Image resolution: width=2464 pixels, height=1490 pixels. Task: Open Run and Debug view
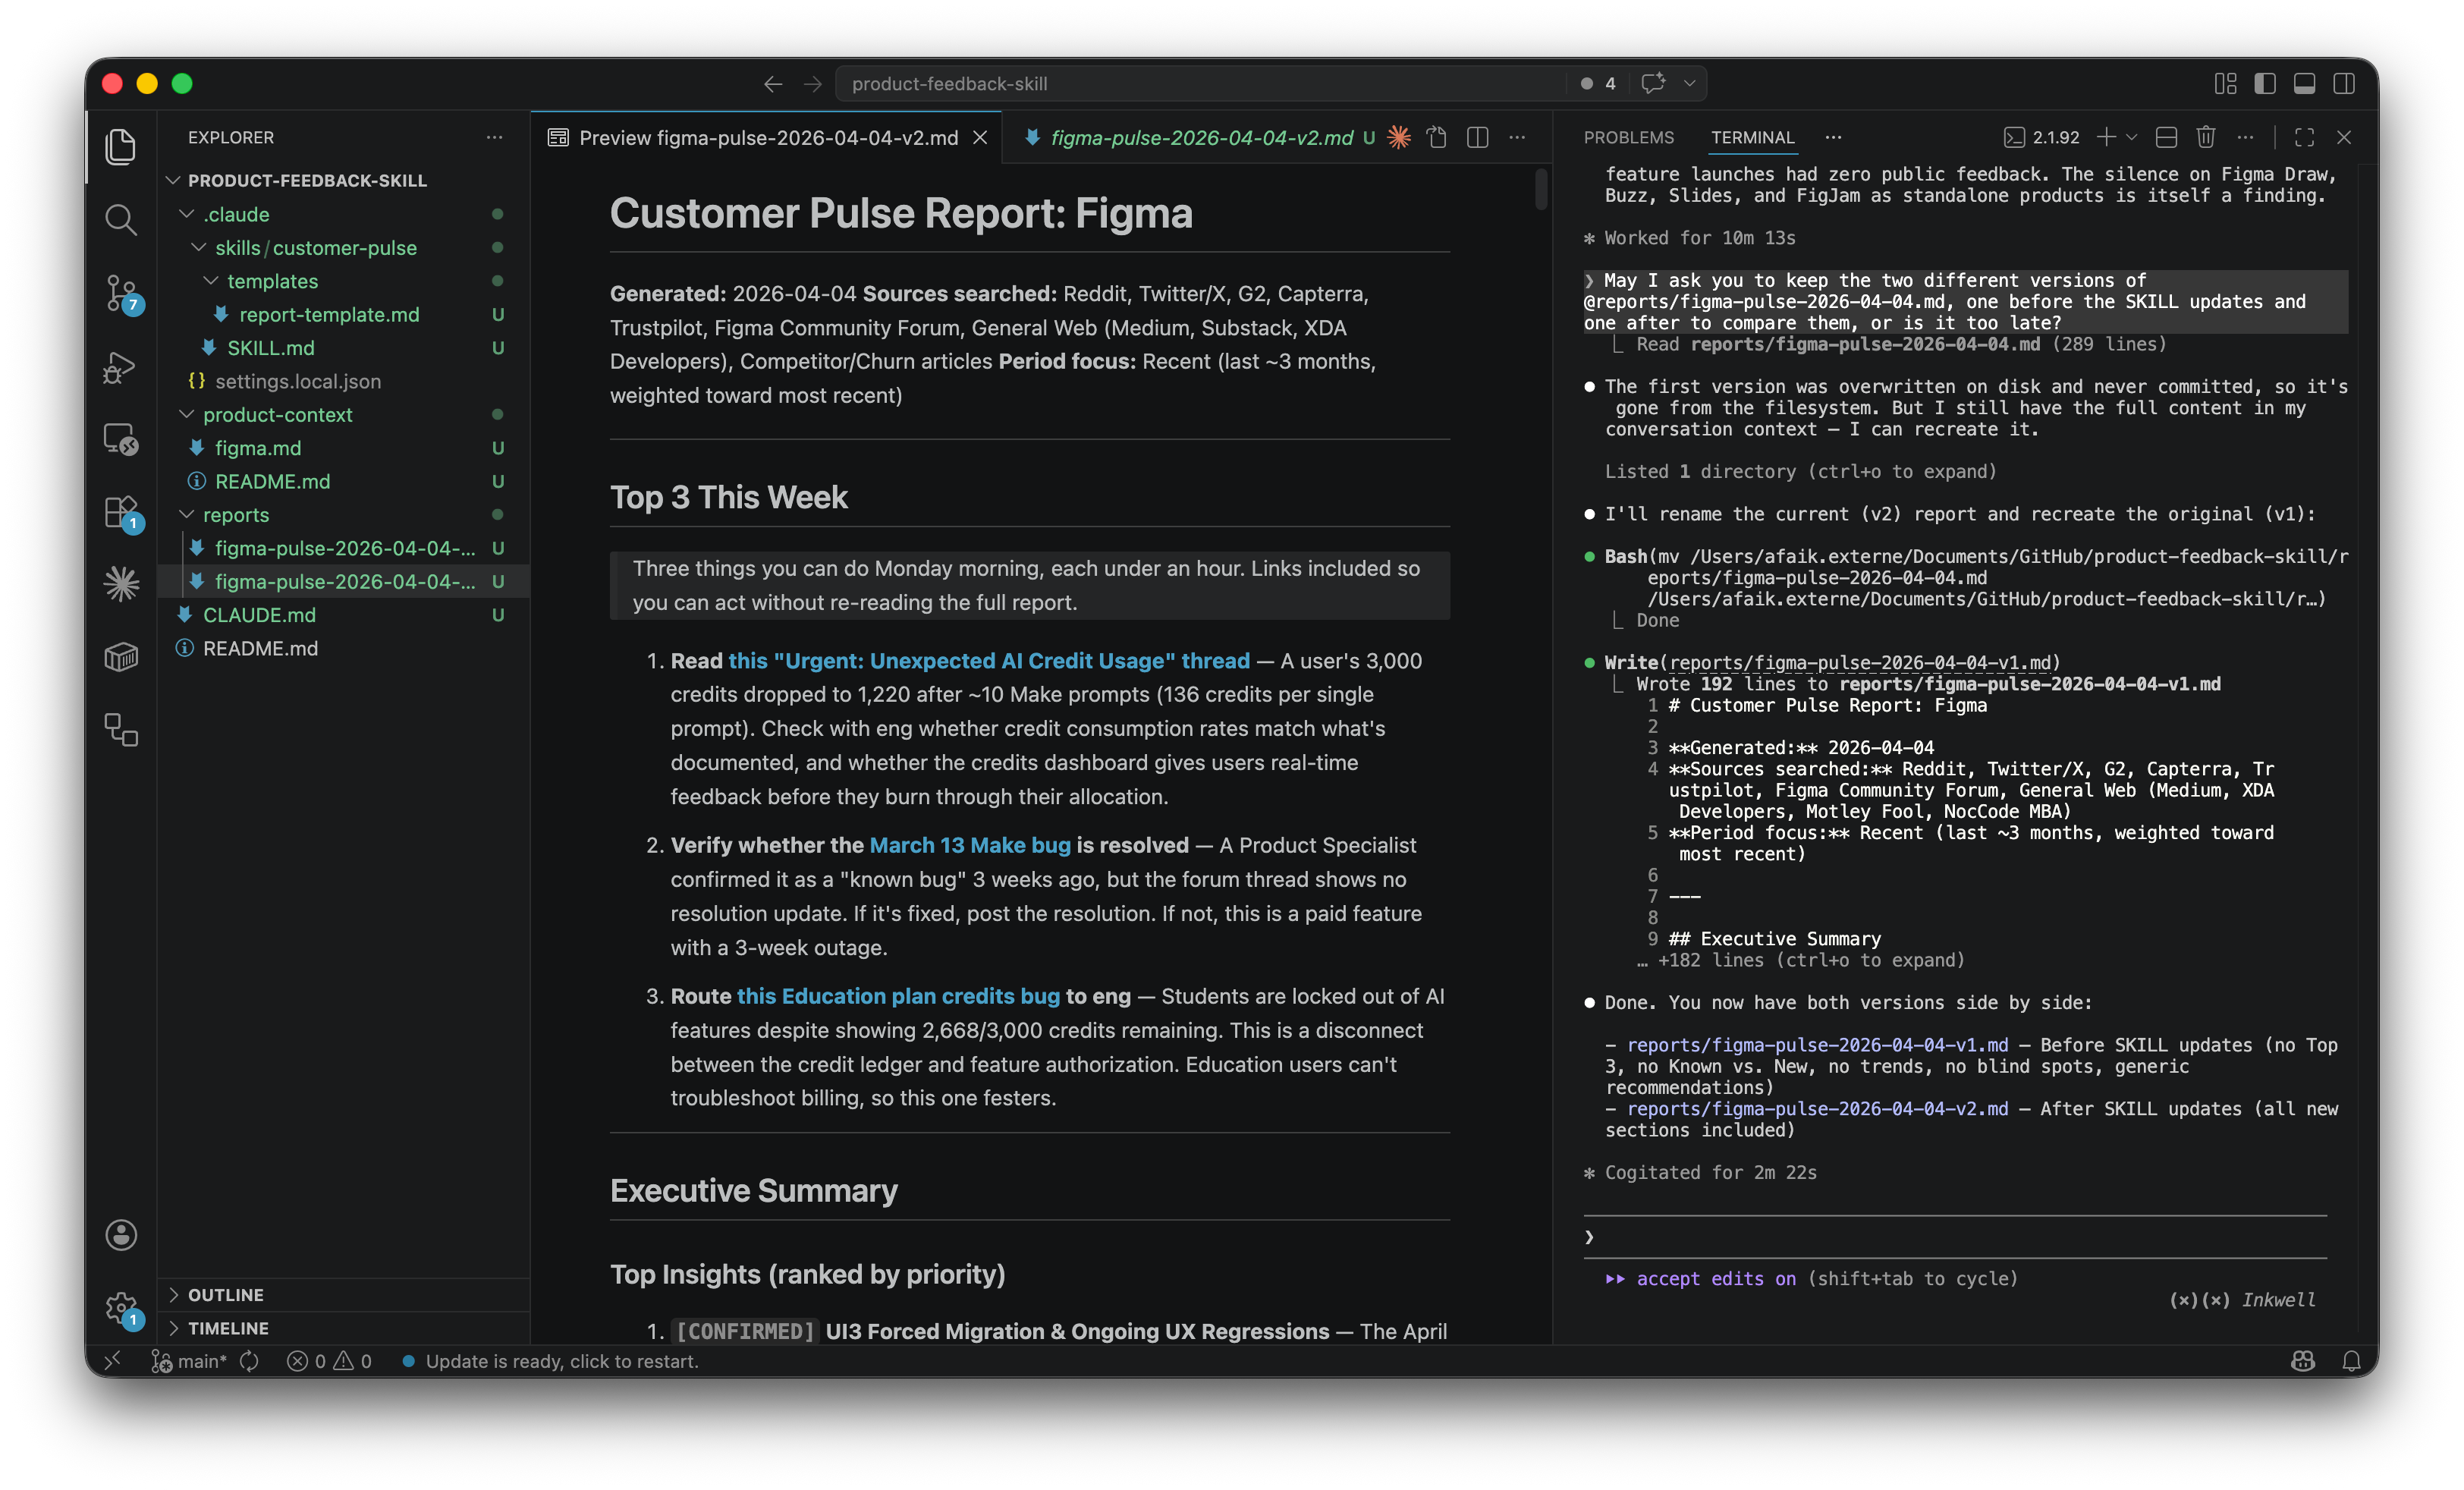121,367
